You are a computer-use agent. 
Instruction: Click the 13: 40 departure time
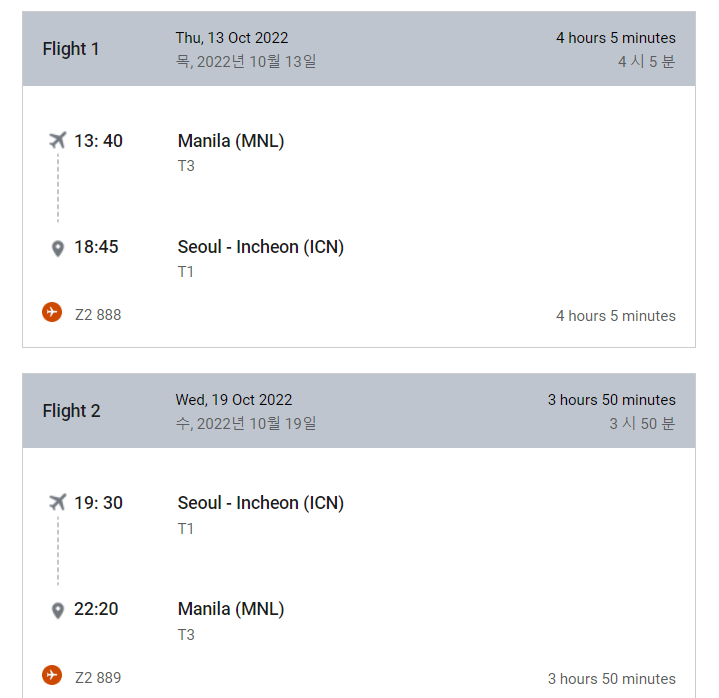pyautogui.click(x=99, y=141)
